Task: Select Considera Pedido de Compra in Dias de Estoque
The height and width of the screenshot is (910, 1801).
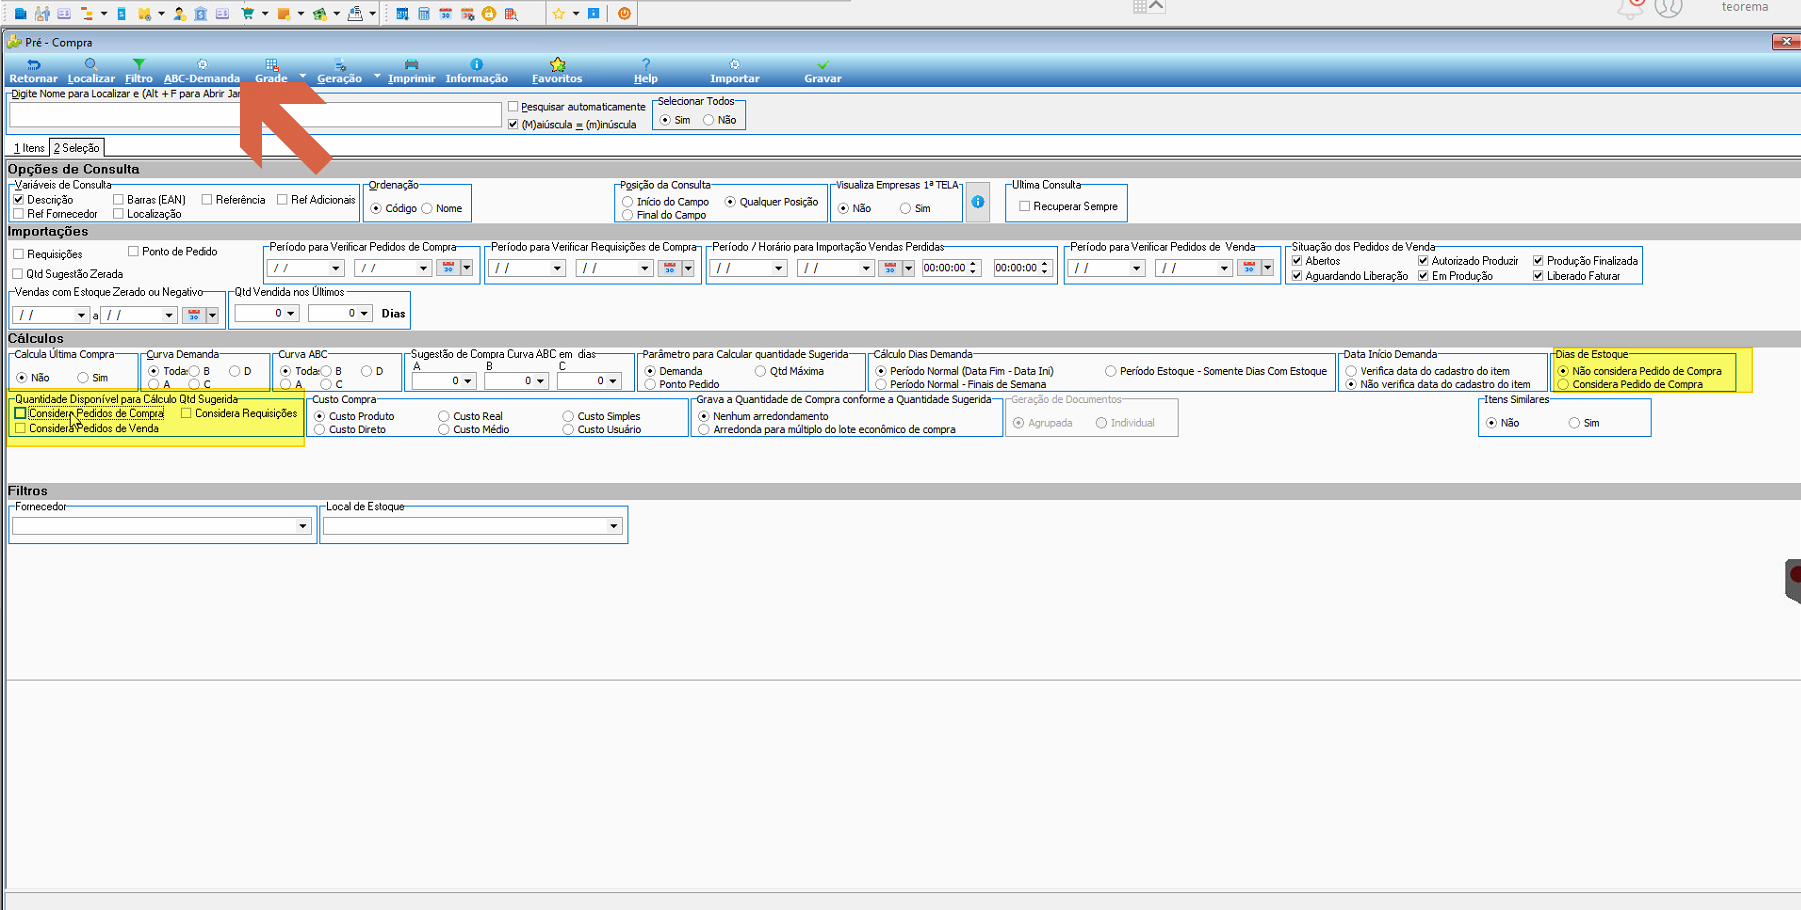Action: [x=1563, y=384]
